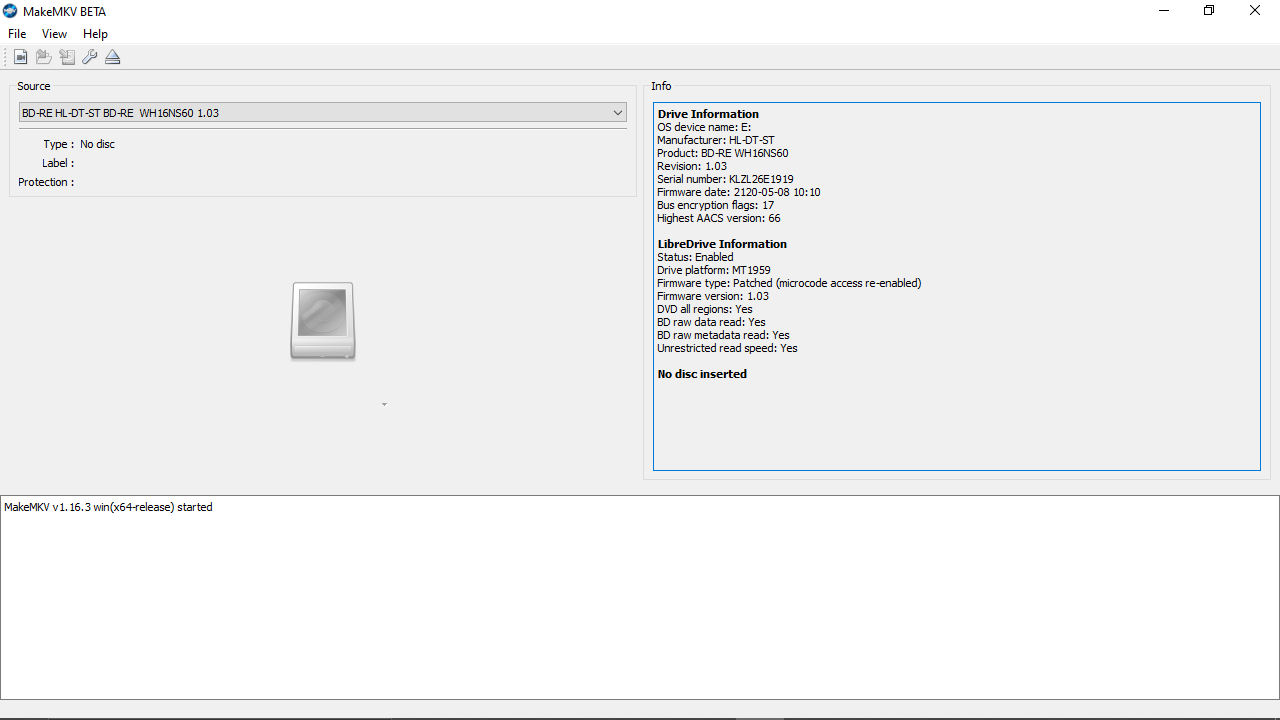This screenshot has width=1280, height=720.
Task: Open the Help menu
Action: tap(95, 34)
